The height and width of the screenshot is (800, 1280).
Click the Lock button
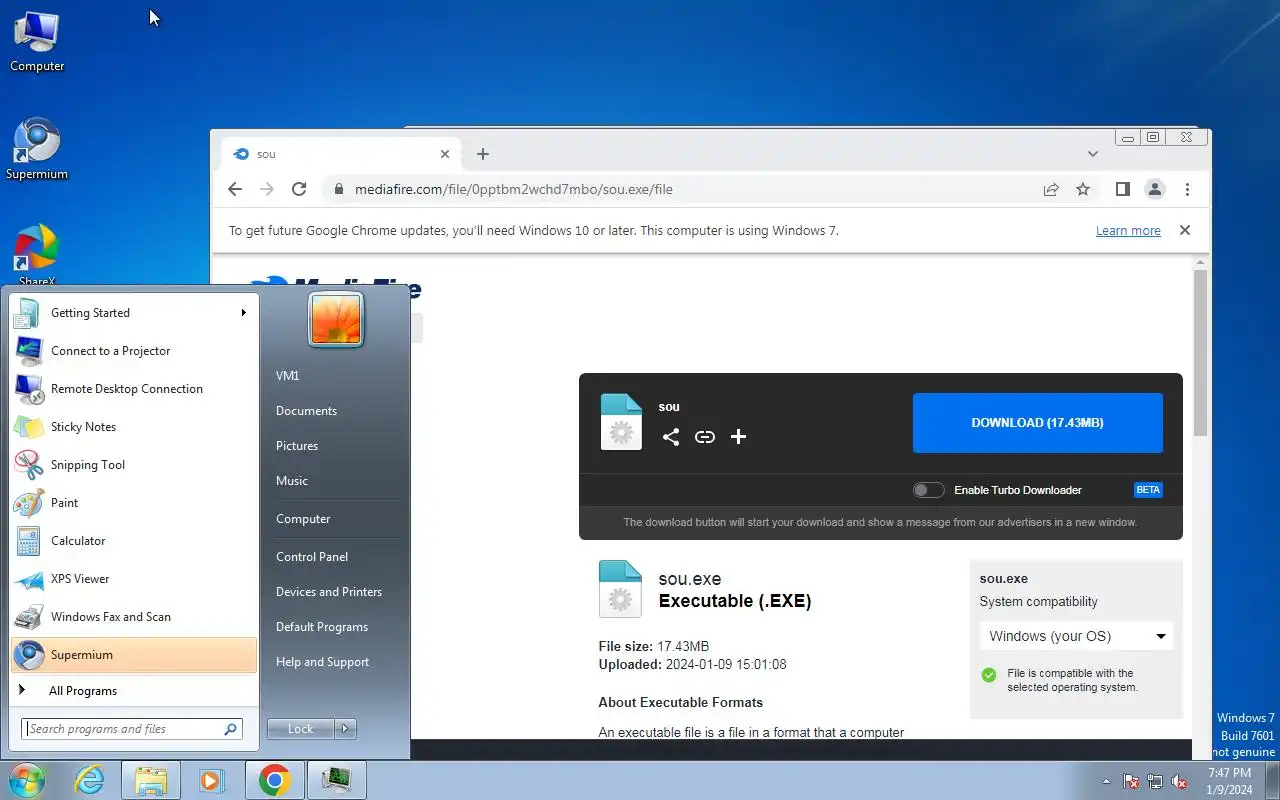click(x=301, y=729)
